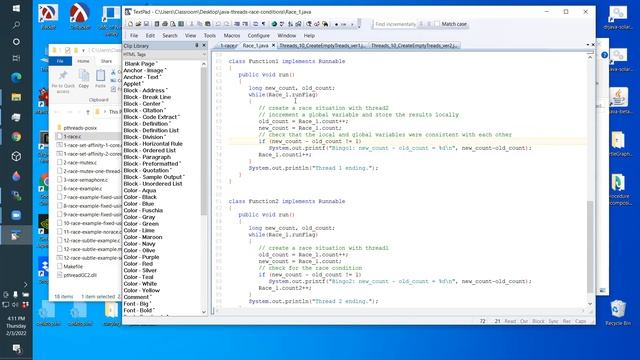Viewport: 640px width, 360px height.
Task: Open the Macros menu
Action: [x=232, y=36]
